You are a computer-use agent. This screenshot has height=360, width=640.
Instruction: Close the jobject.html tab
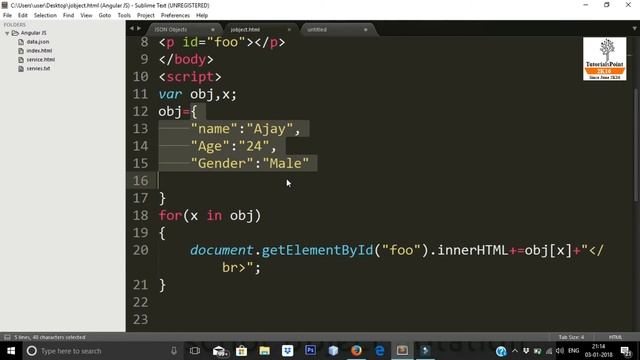289,29
